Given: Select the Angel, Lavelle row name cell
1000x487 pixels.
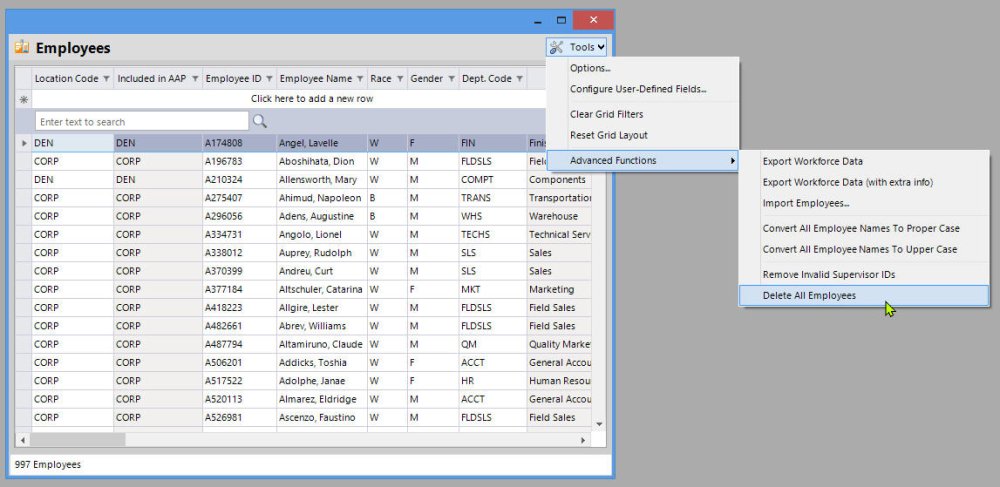Looking at the screenshot, I should tap(321, 143).
